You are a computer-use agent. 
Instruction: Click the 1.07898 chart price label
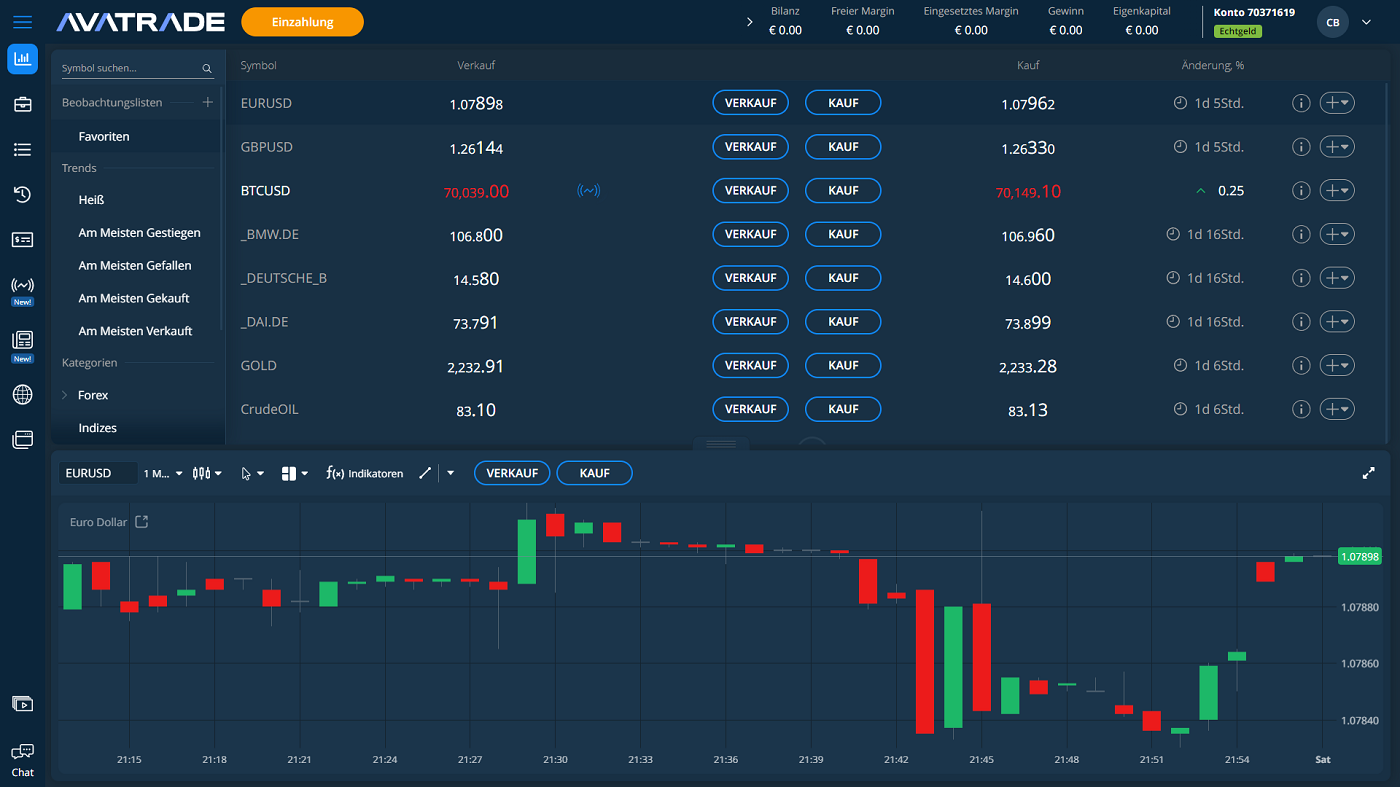(x=1360, y=556)
